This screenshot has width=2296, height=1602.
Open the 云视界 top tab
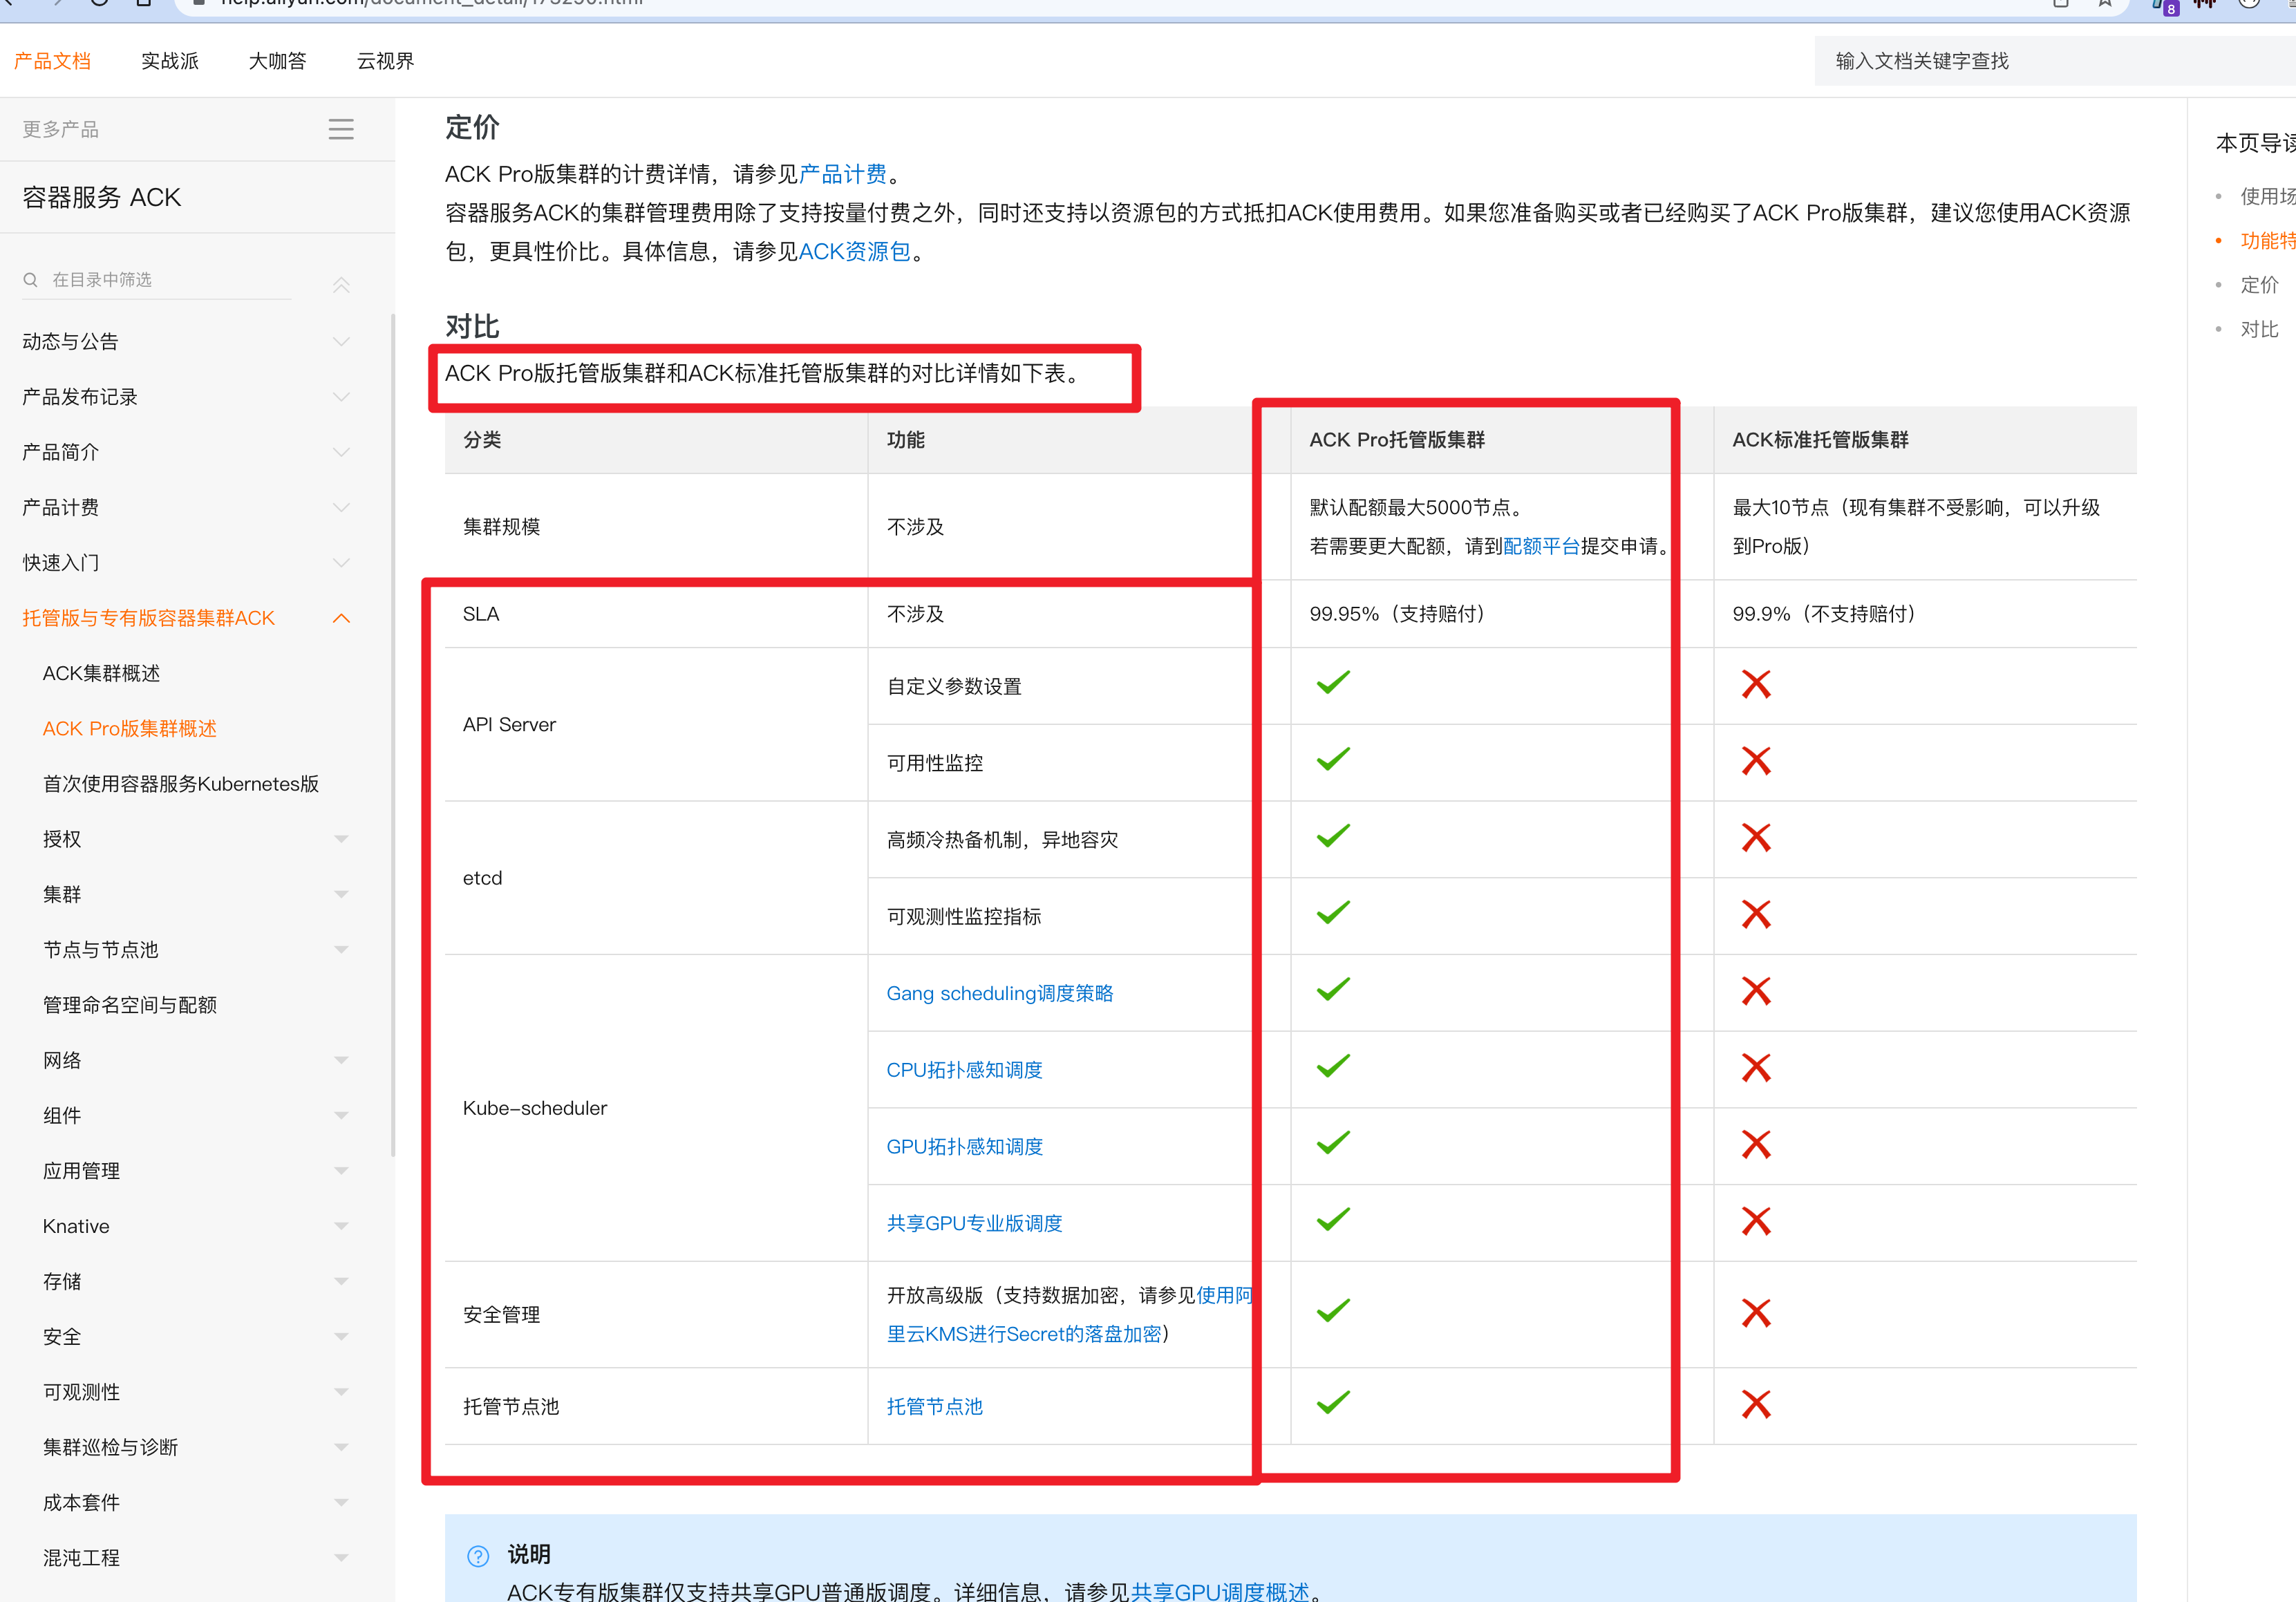tap(385, 61)
